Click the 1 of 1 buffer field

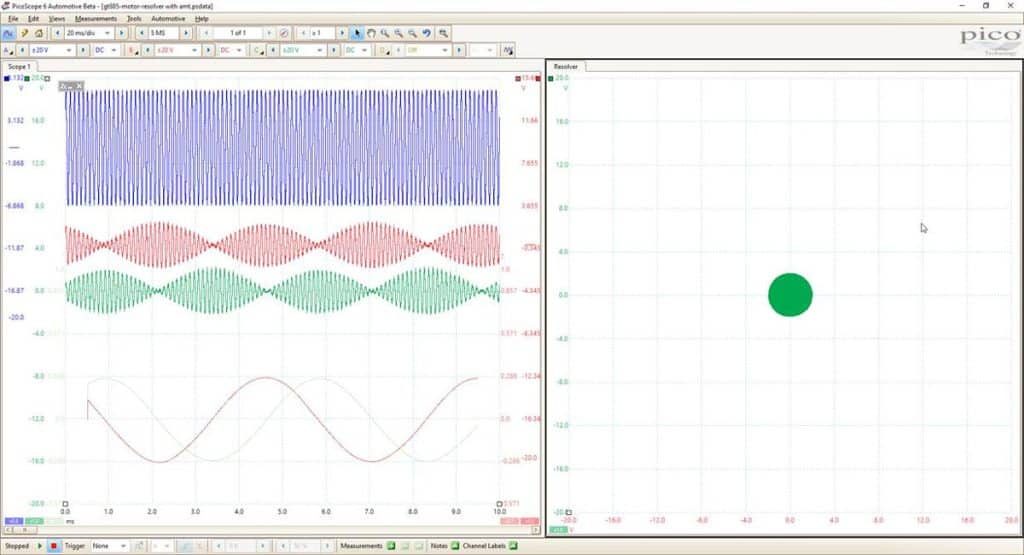pos(238,33)
